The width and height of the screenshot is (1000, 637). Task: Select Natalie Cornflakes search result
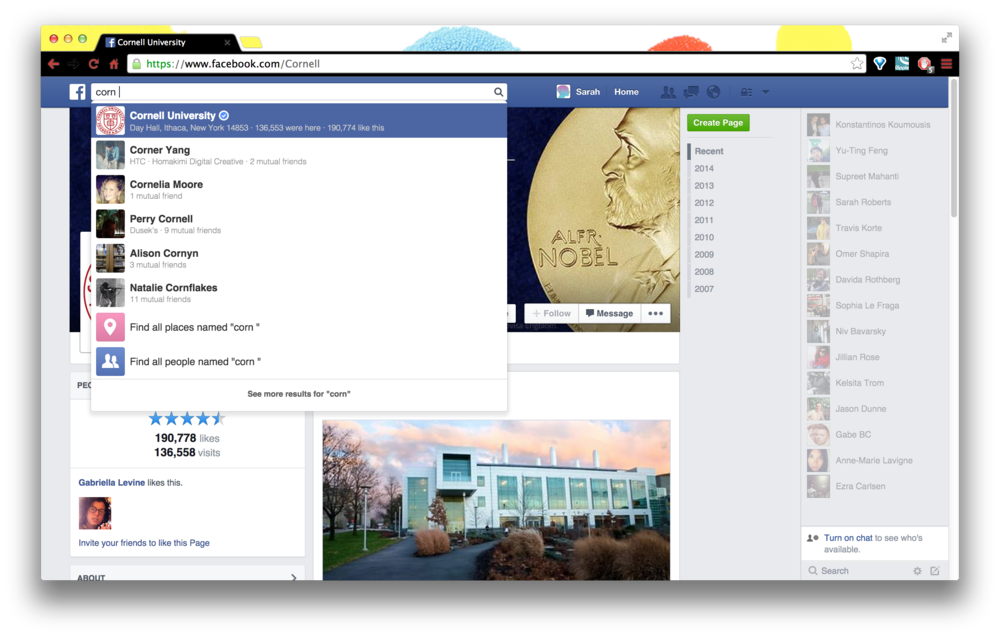coord(299,293)
